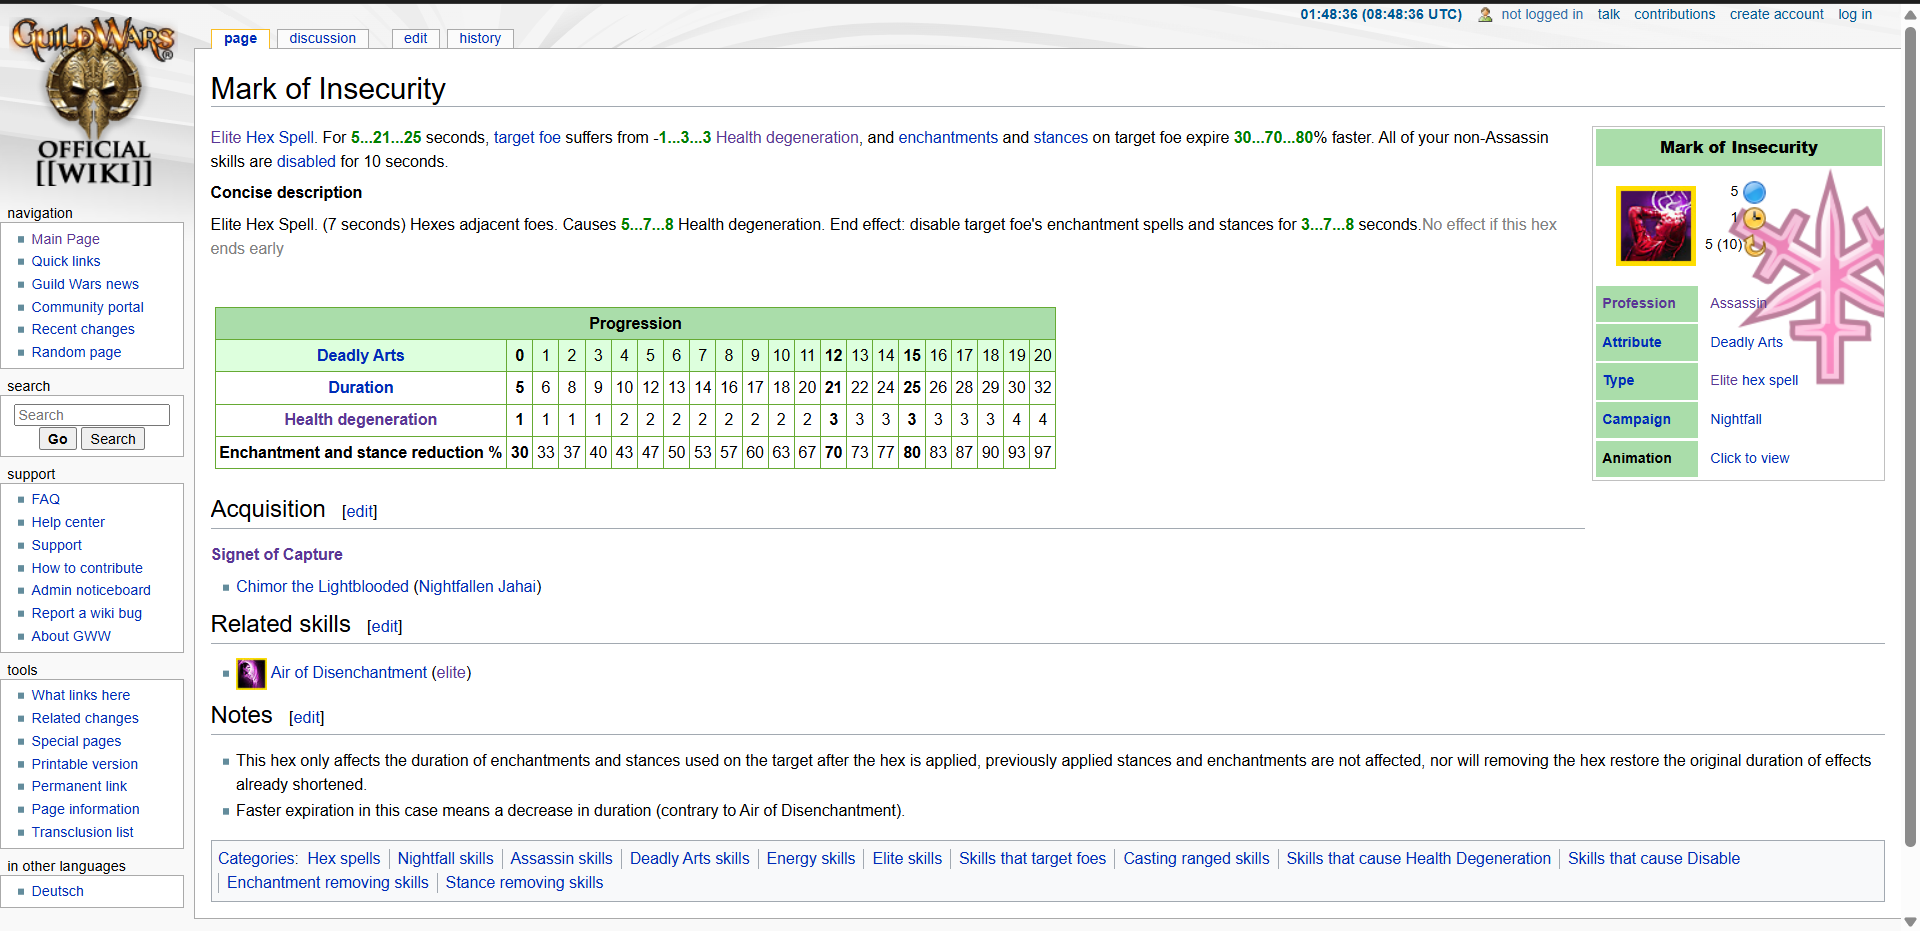Click Duration in Progression table
This screenshot has height=931, width=1920.
(360, 388)
